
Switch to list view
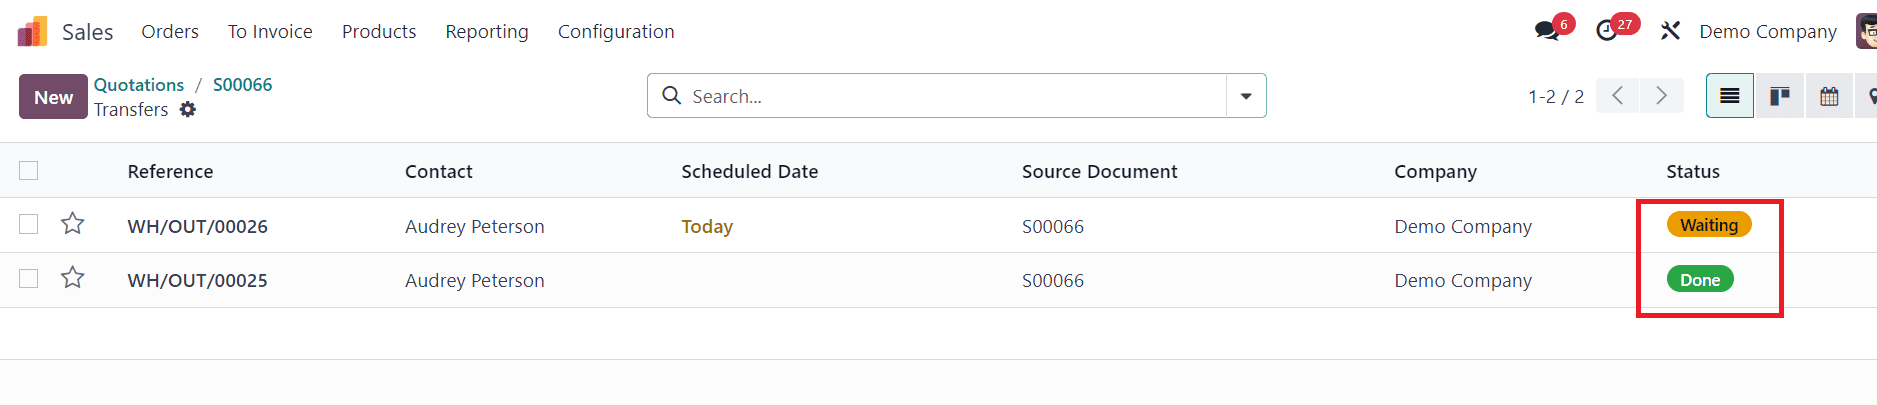[1729, 96]
